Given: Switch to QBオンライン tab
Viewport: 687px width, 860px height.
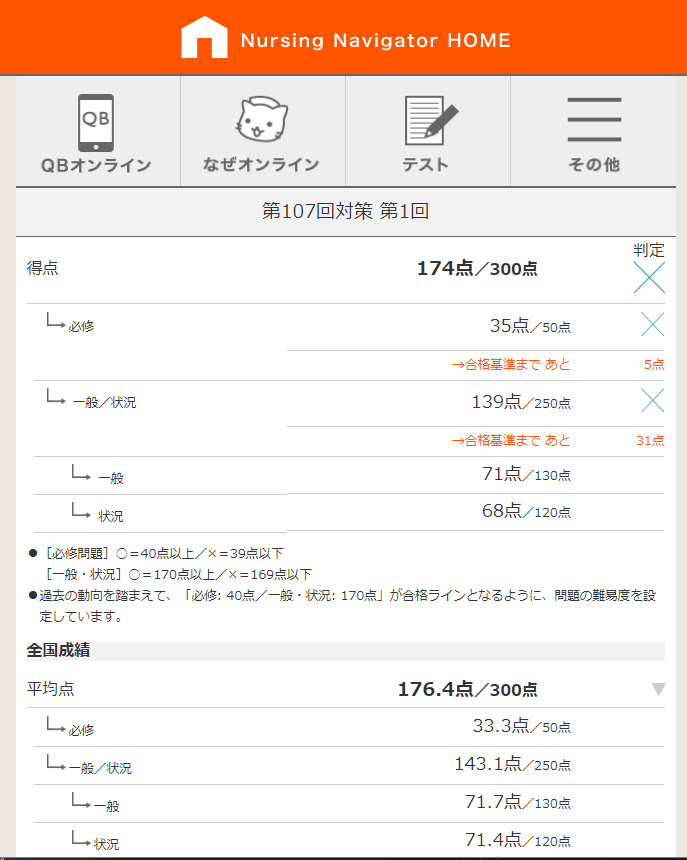Looking at the screenshot, I should [x=96, y=165].
